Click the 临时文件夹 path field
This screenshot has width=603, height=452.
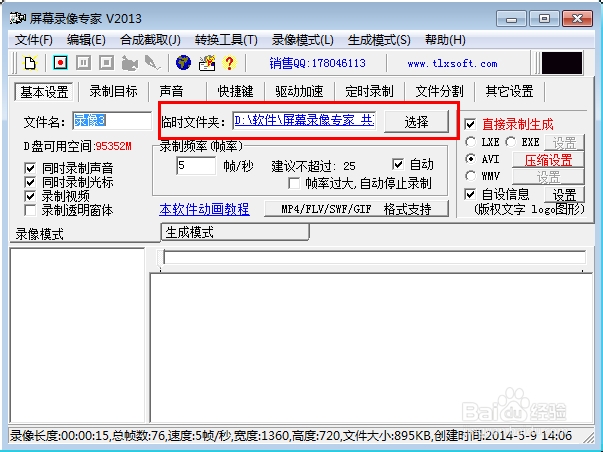[304, 121]
